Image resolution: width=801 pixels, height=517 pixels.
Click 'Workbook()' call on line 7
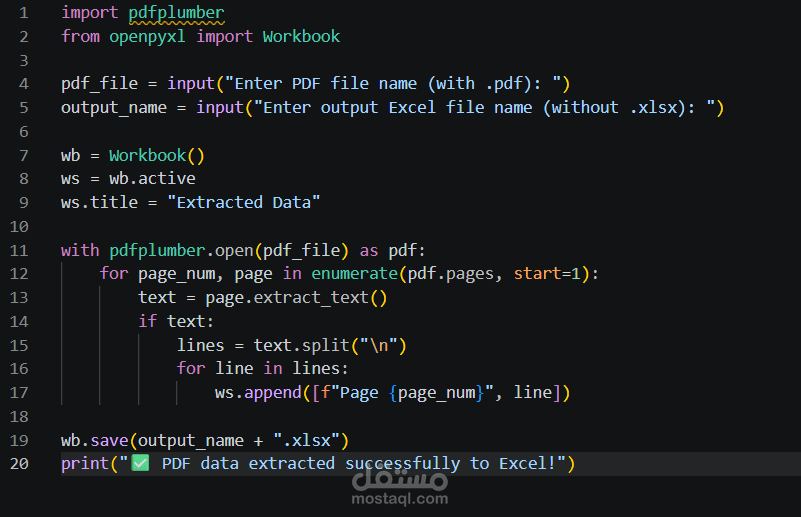(156, 155)
